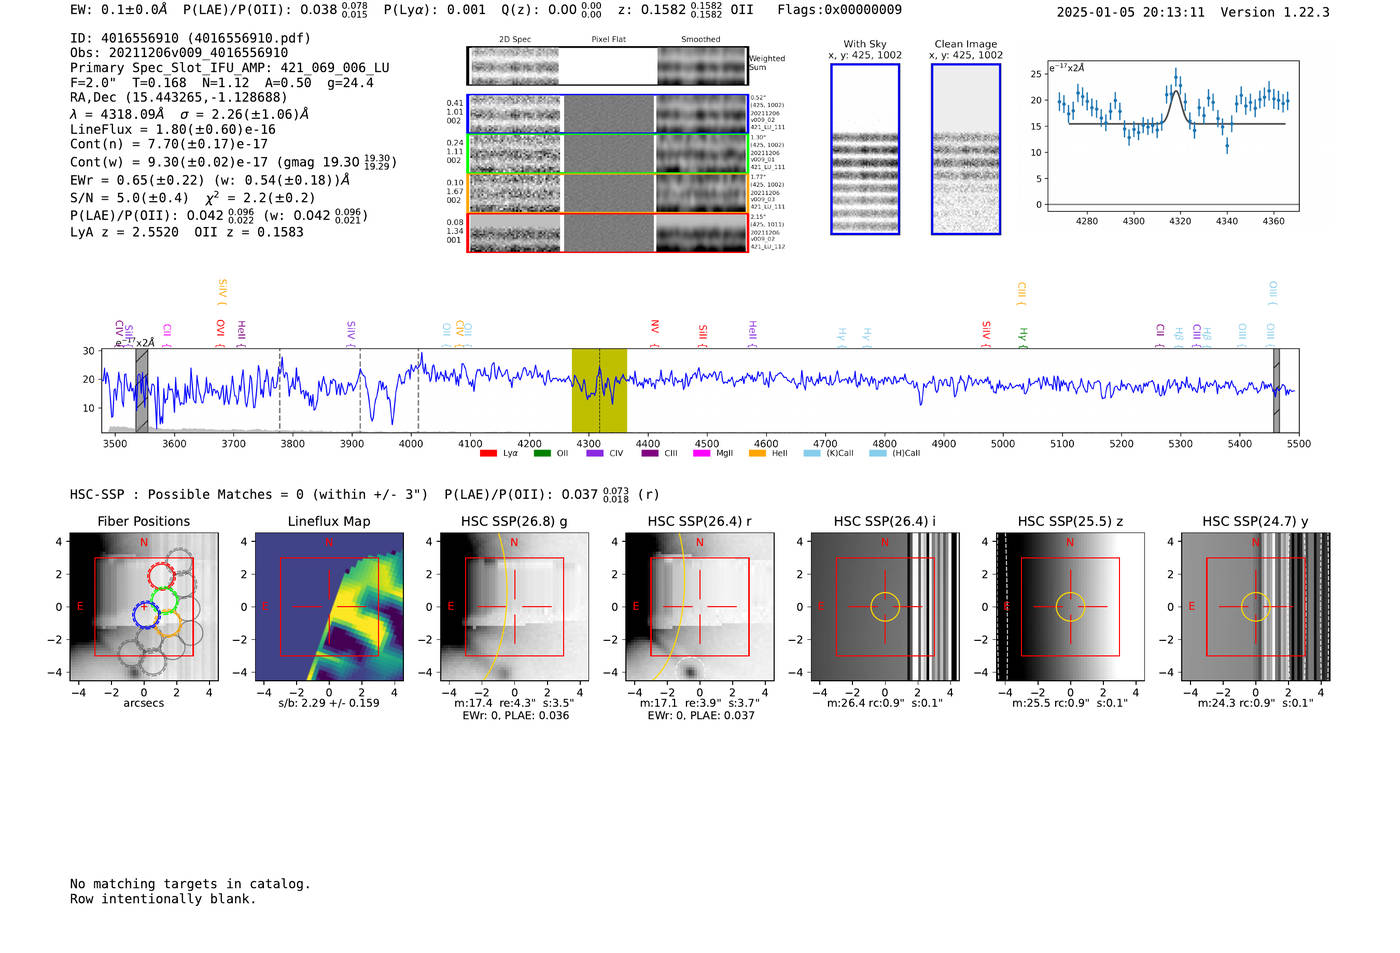Click the Weighted Sum 2D spectrum row
This screenshot has height=953, width=1400.
(608, 66)
